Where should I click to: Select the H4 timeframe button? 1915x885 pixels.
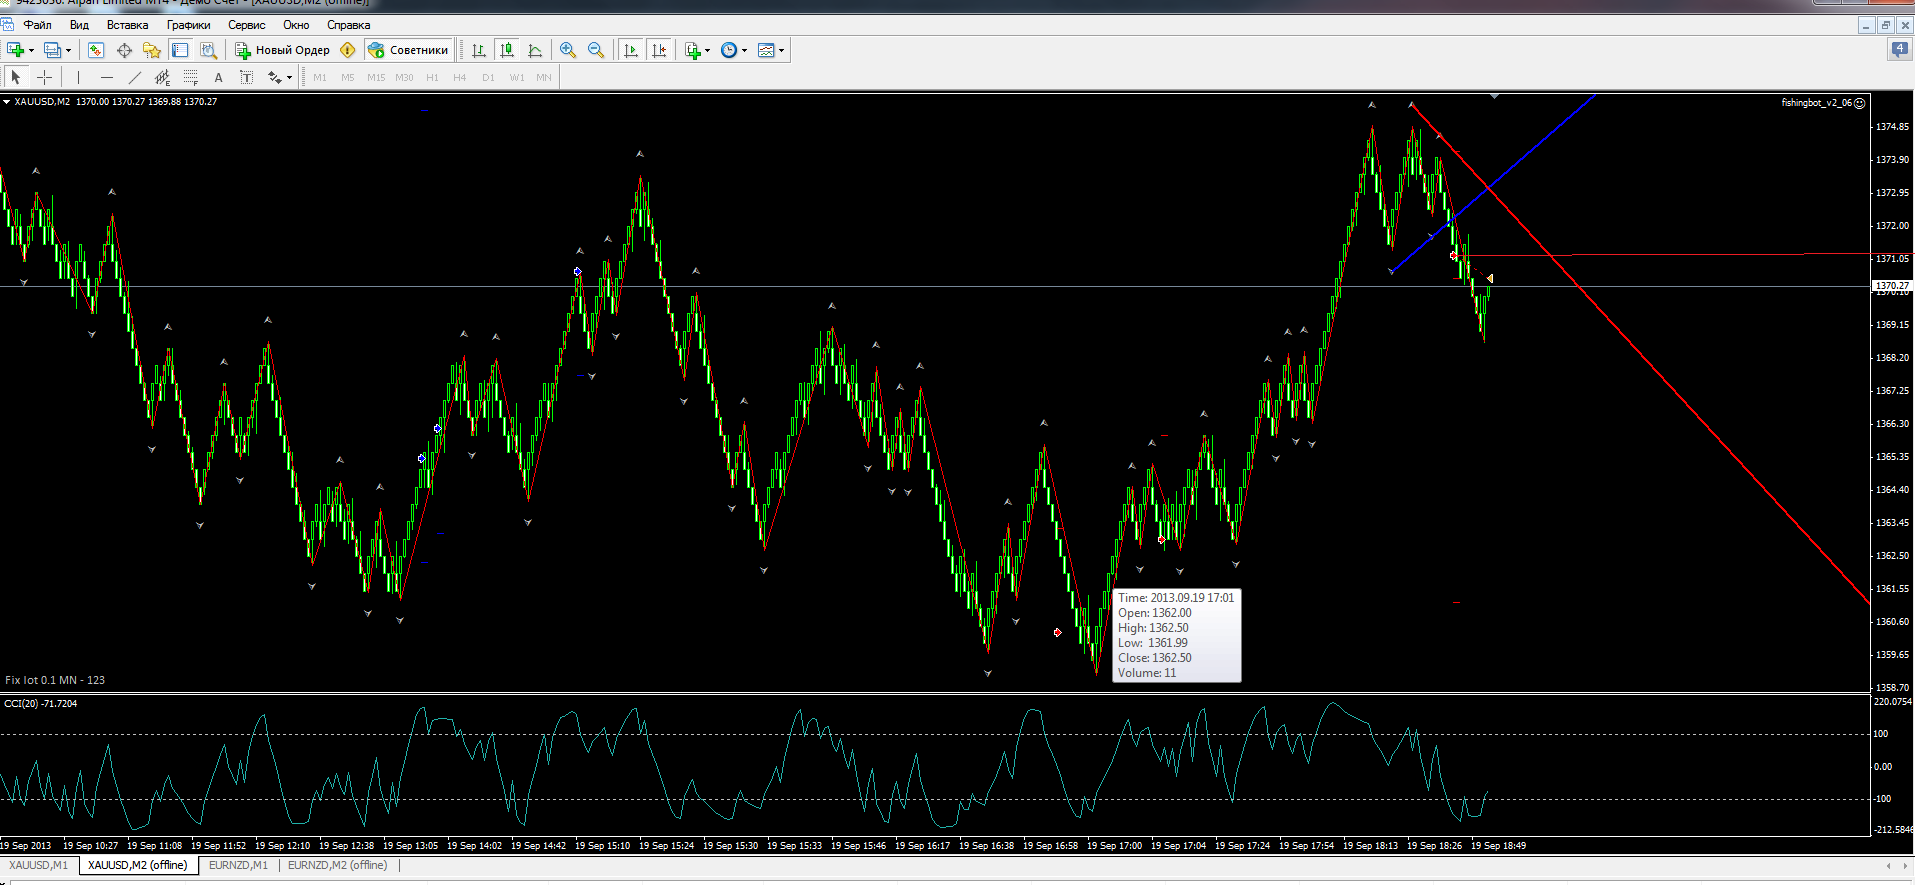coord(460,77)
